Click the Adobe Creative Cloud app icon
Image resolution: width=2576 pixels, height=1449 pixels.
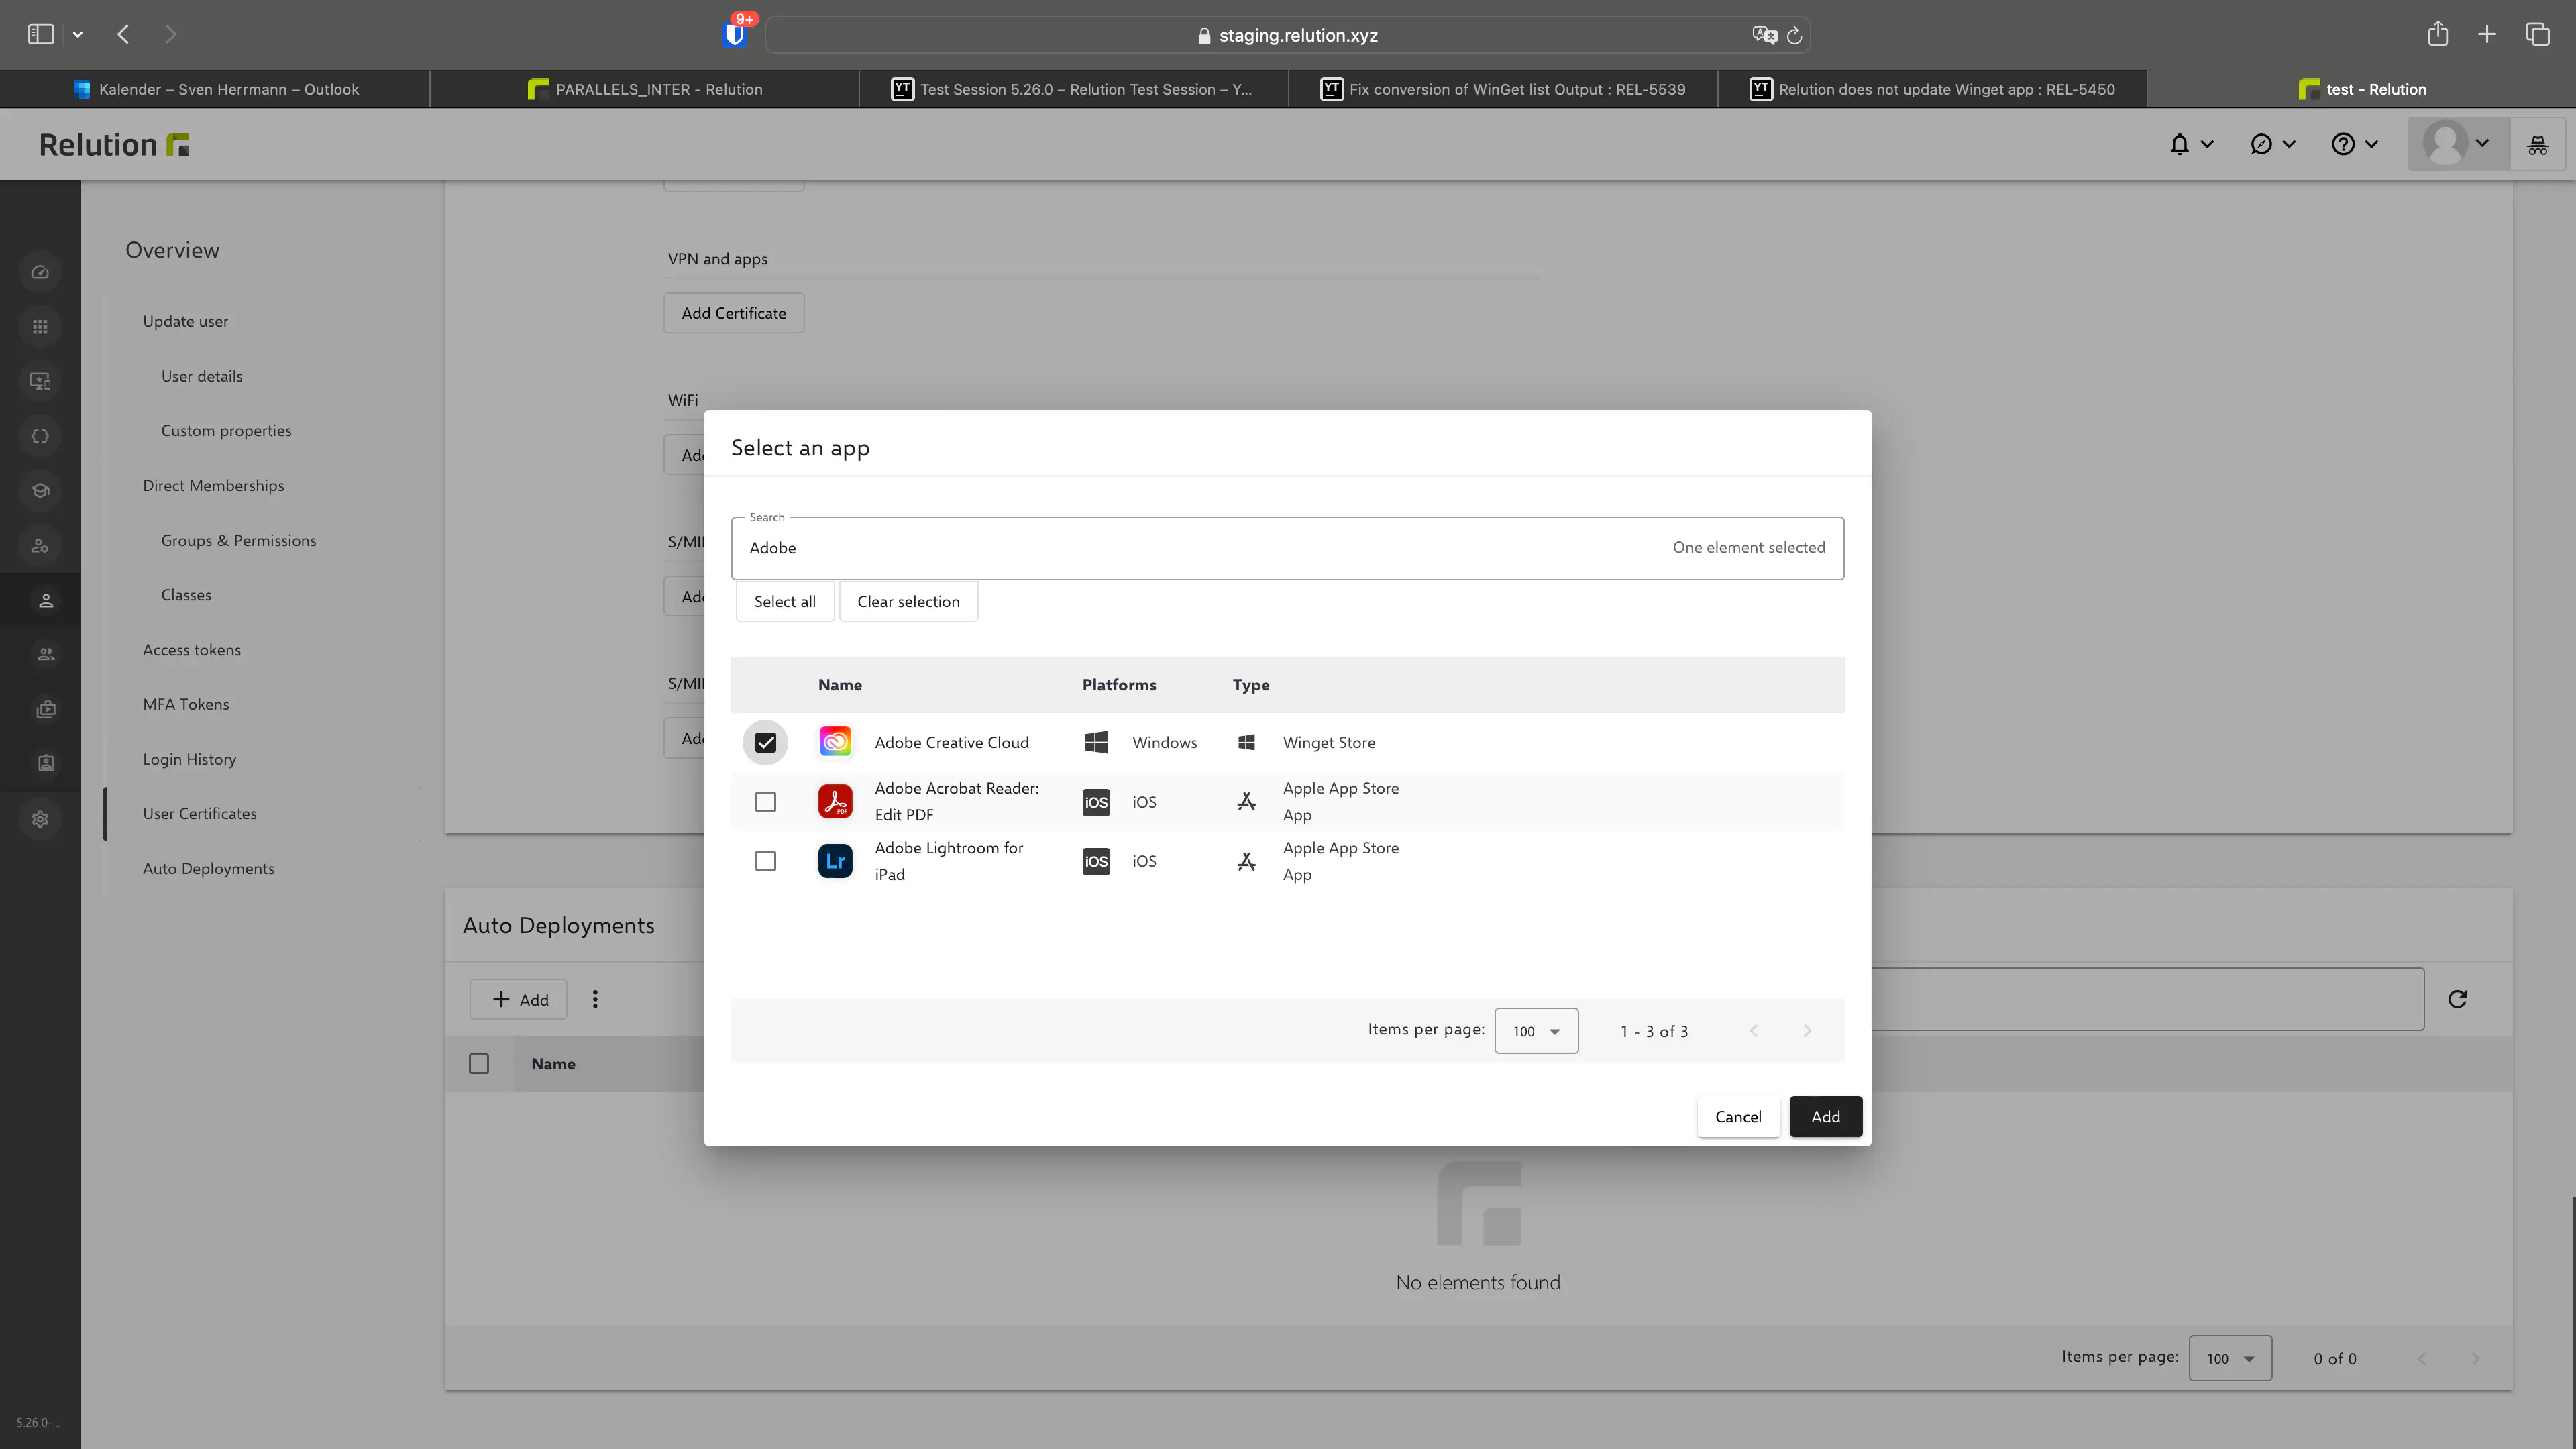(x=835, y=742)
